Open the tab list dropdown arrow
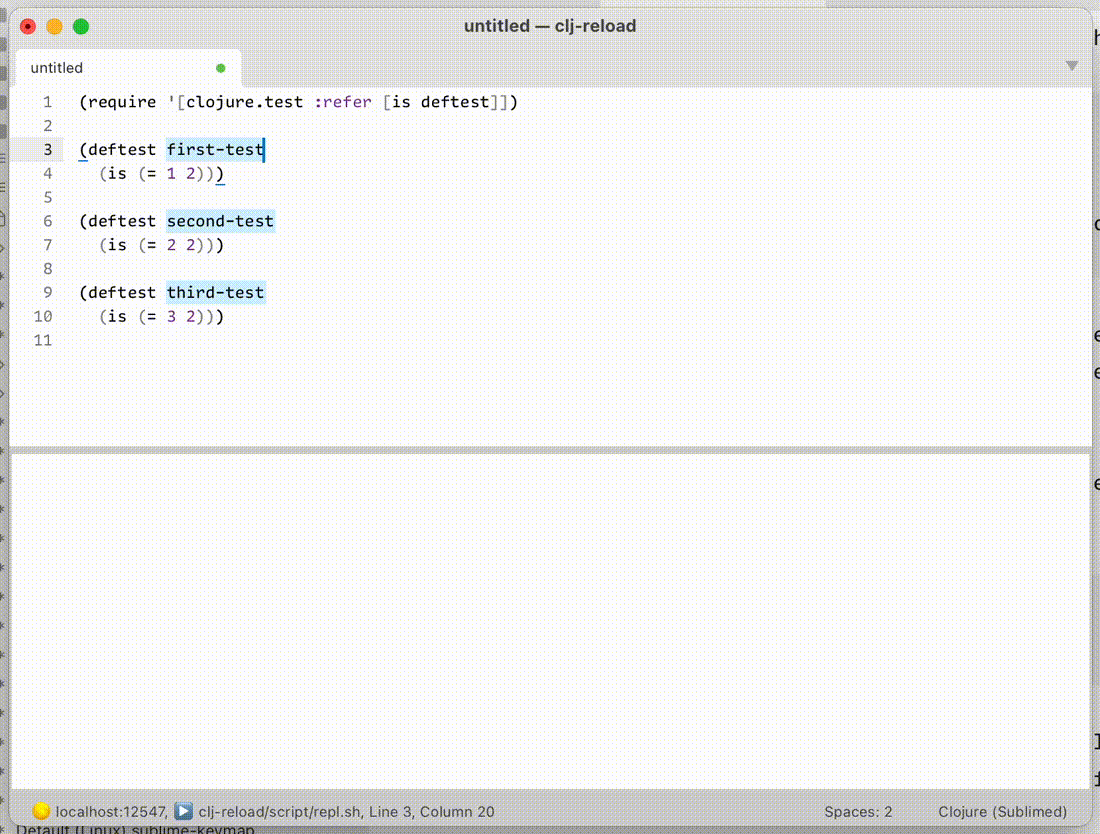The height and width of the screenshot is (834, 1100). point(1071,66)
